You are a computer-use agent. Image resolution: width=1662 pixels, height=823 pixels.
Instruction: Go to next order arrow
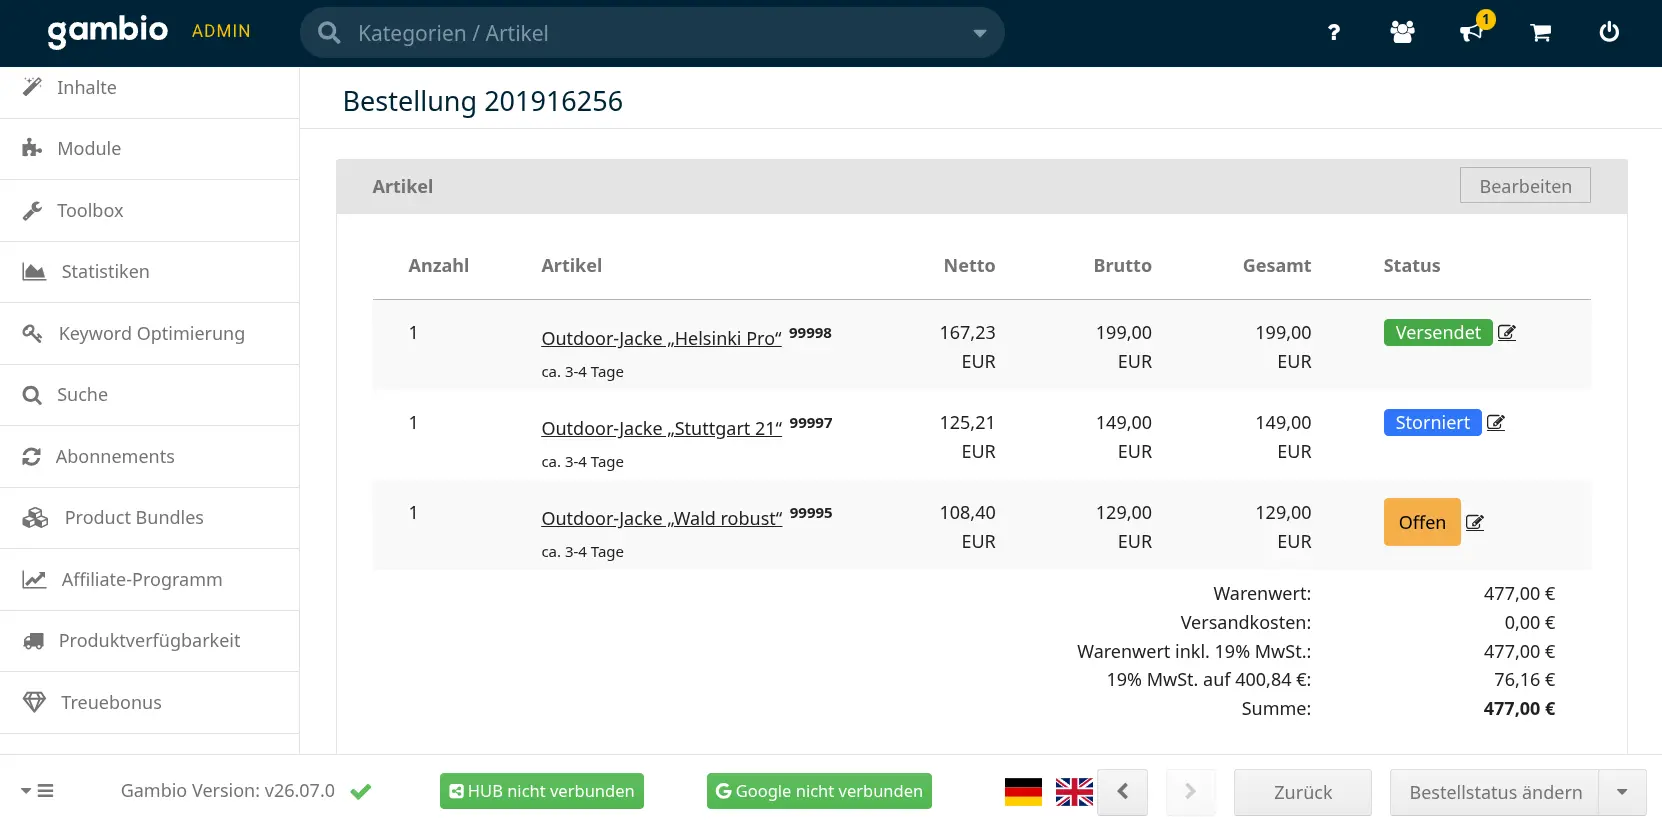(x=1190, y=792)
